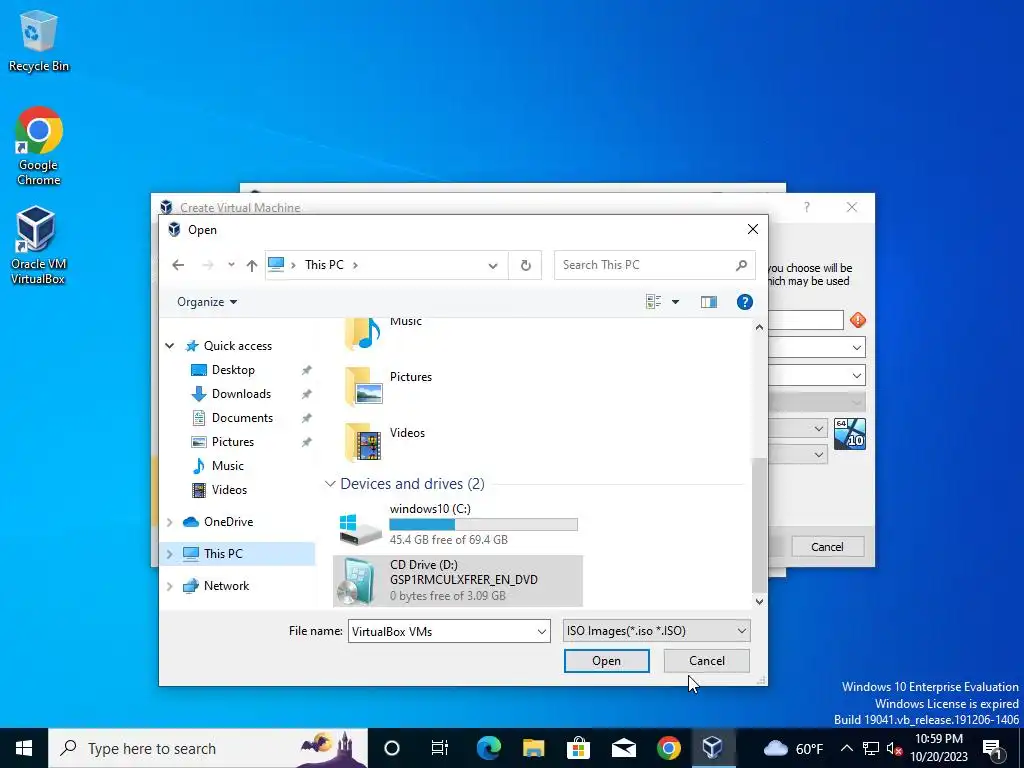Open the Recycle Bin desktop icon
Screen dimensions: 1024x768
click(x=39, y=40)
